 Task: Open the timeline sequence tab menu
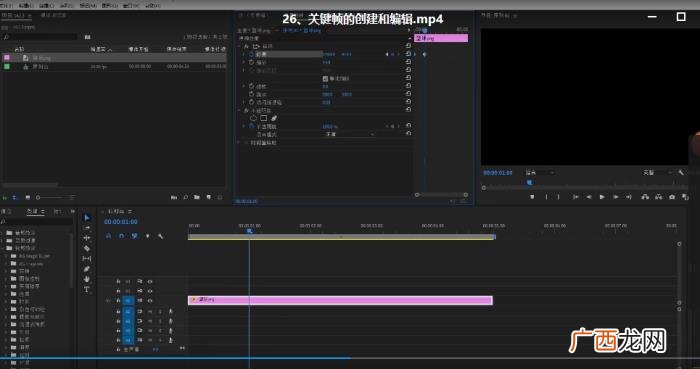130,211
